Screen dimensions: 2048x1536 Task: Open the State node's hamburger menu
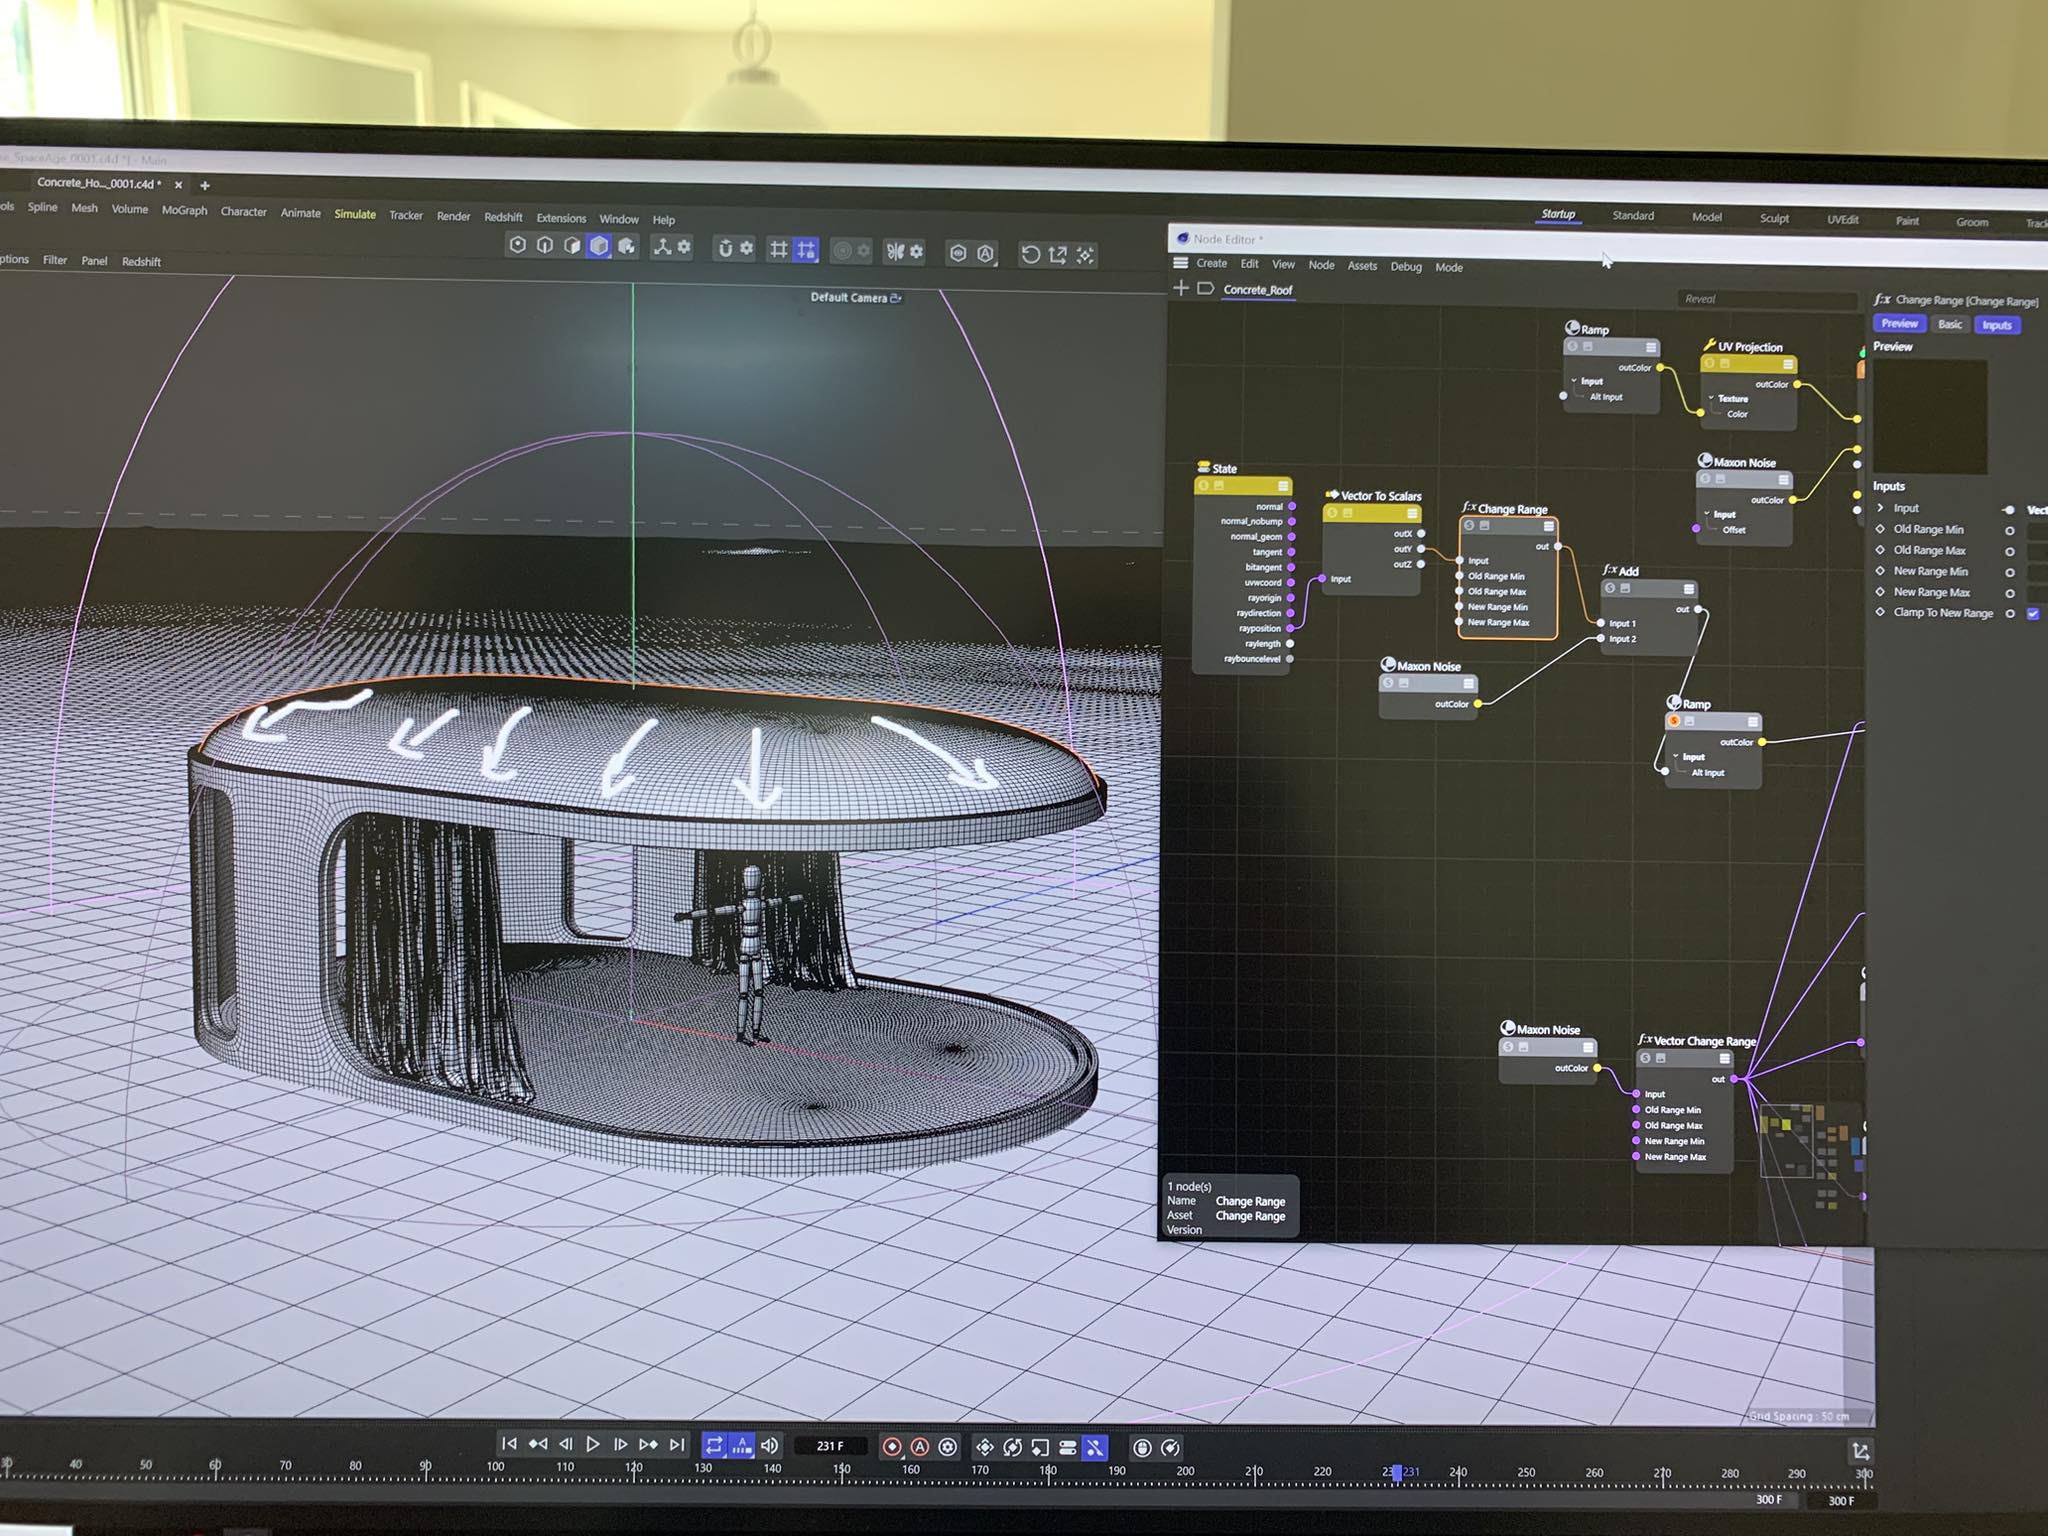(1283, 486)
